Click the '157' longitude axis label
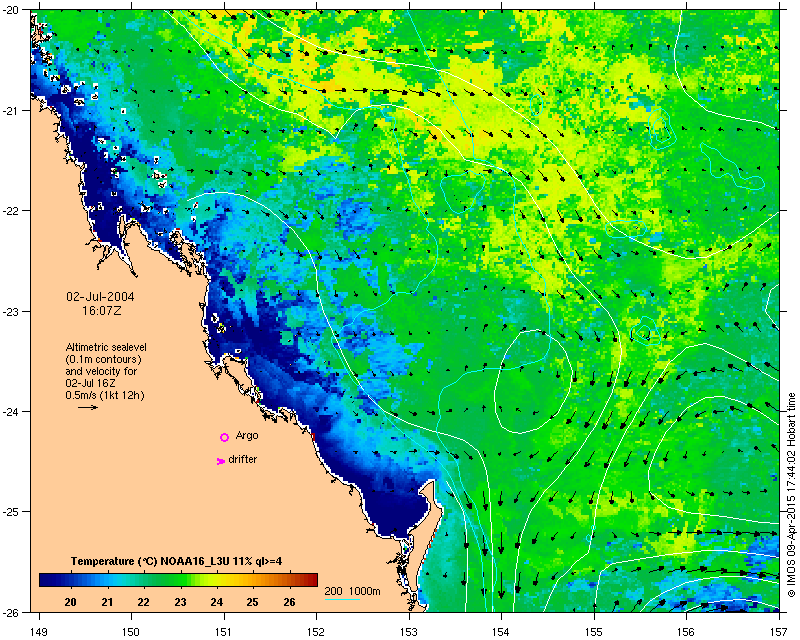 779,632
